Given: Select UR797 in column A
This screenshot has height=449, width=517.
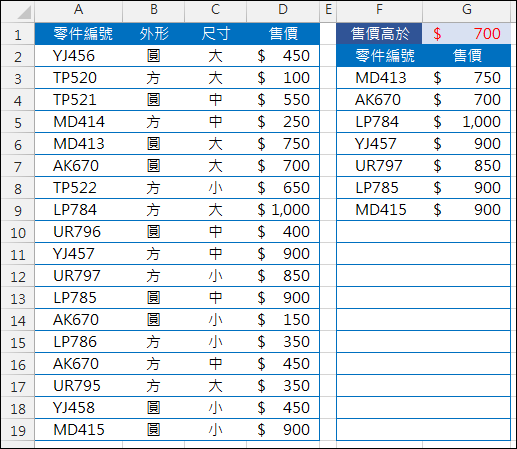Looking at the screenshot, I should (x=79, y=276).
